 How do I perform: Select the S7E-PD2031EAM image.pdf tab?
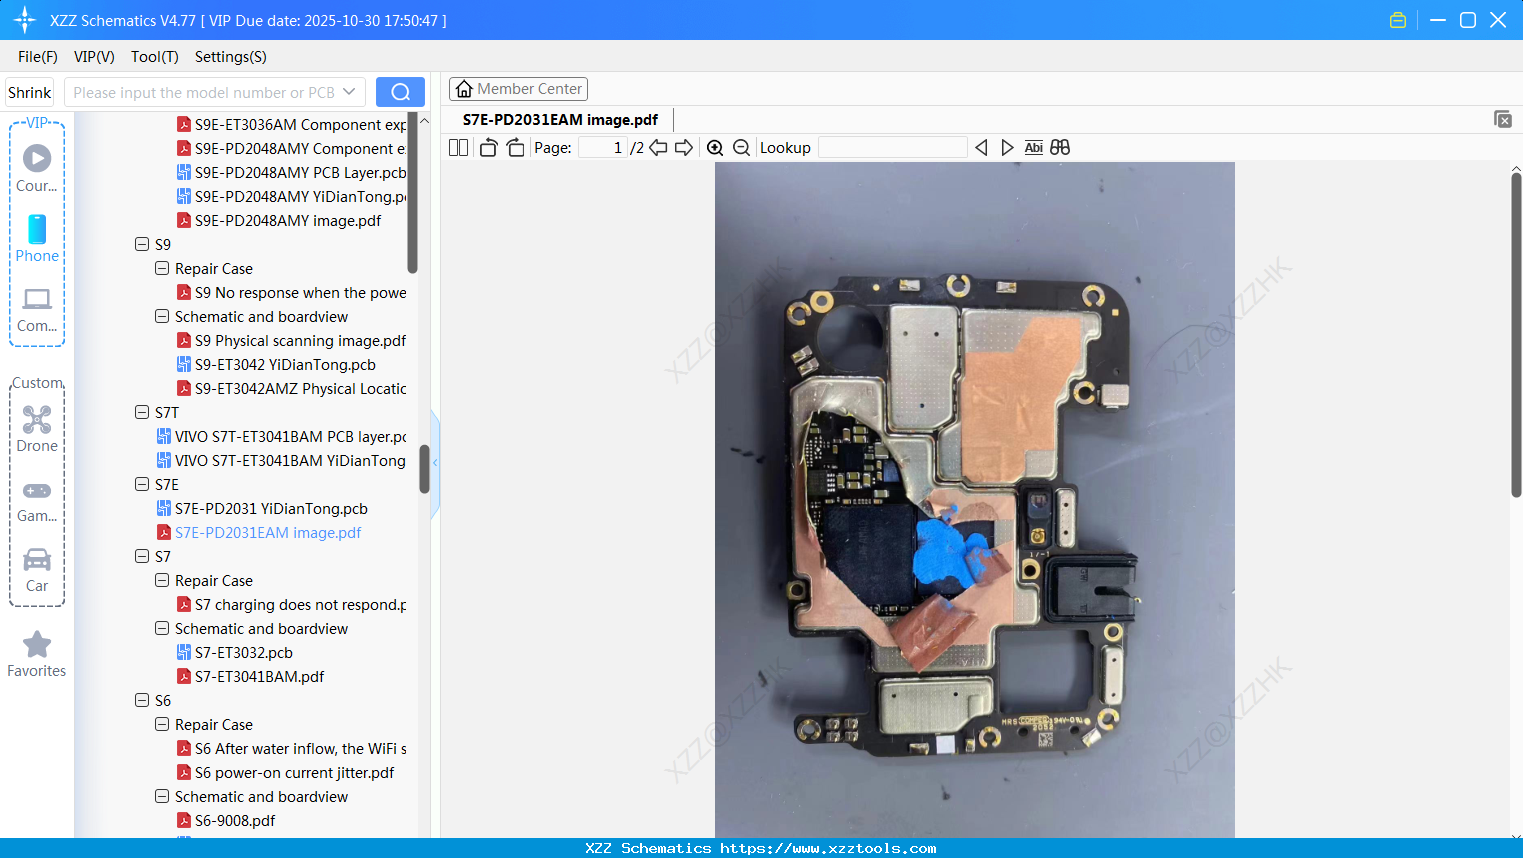tap(560, 120)
